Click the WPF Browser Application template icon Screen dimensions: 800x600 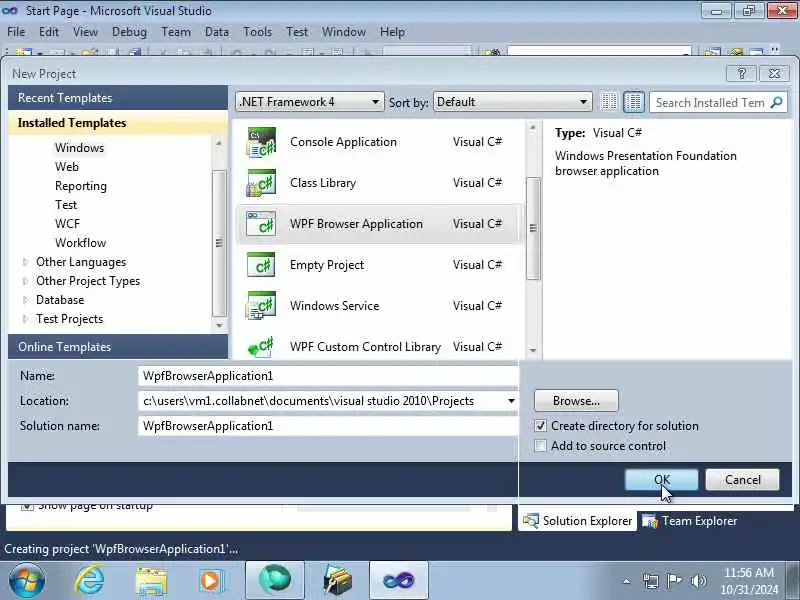[x=261, y=224]
